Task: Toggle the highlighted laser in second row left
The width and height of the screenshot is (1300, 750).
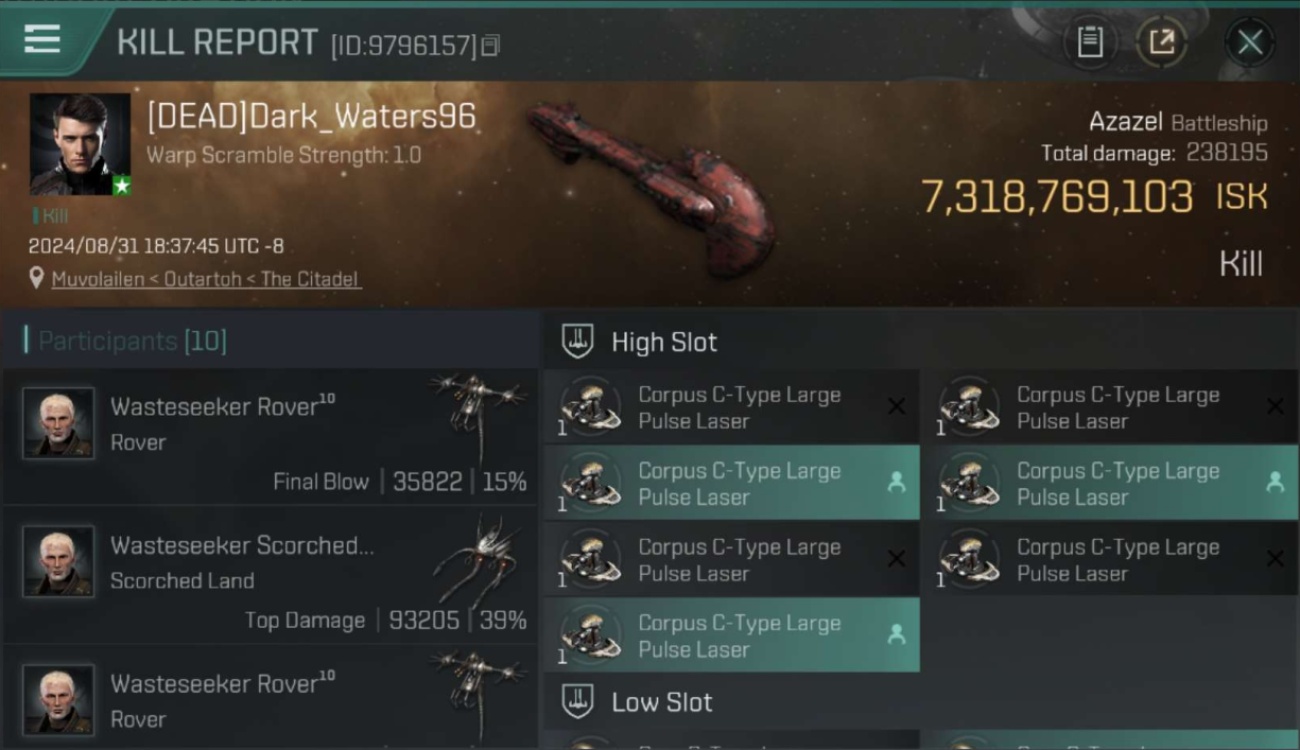Action: pos(732,484)
